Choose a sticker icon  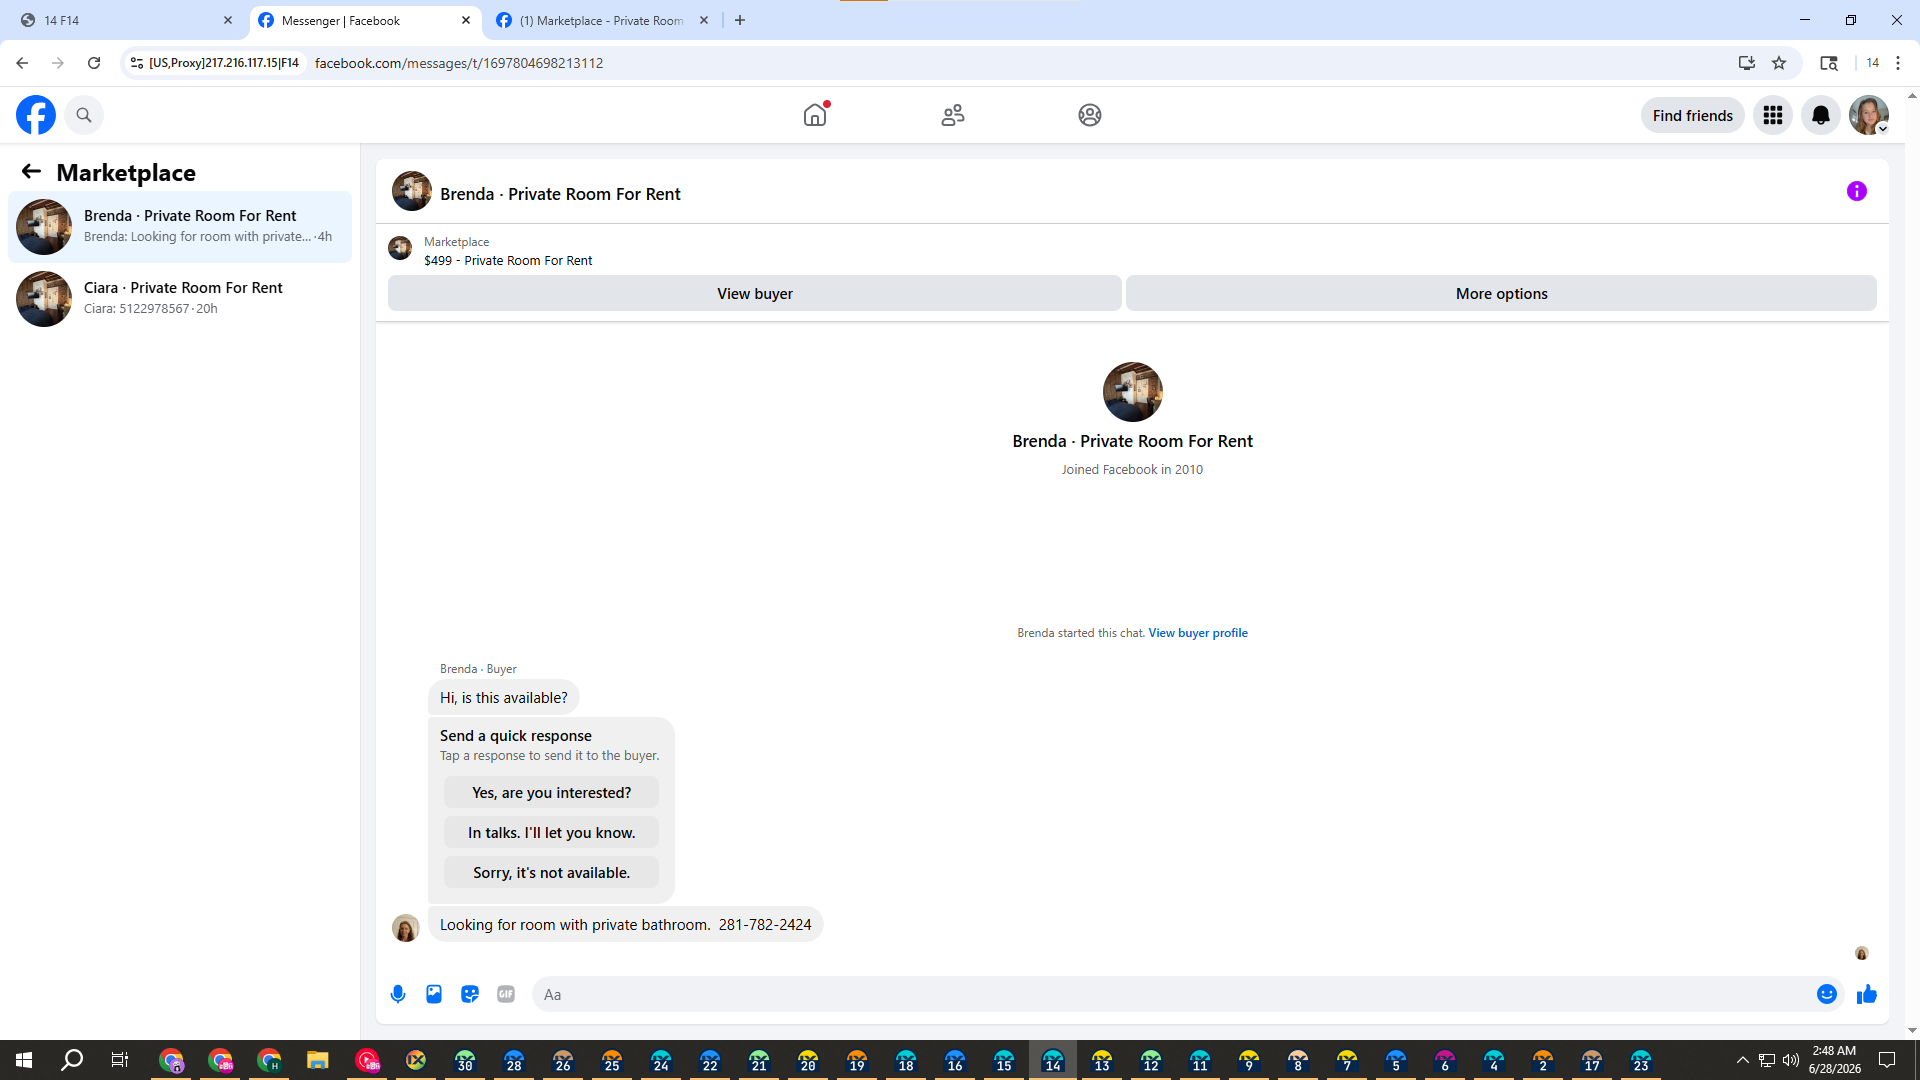click(x=470, y=994)
